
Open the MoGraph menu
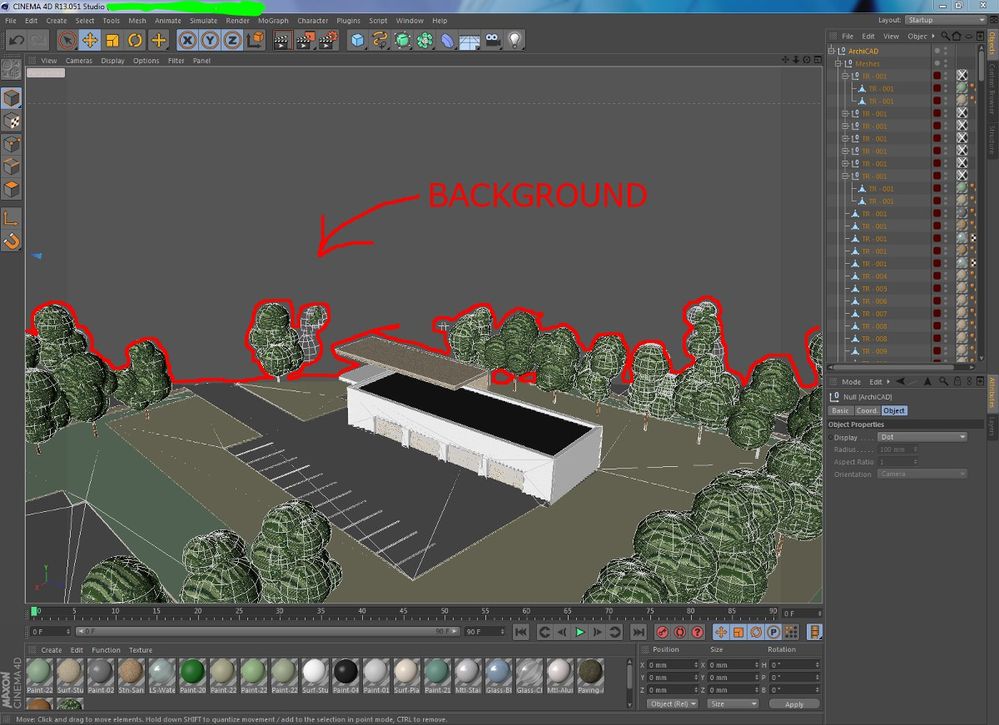click(273, 20)
